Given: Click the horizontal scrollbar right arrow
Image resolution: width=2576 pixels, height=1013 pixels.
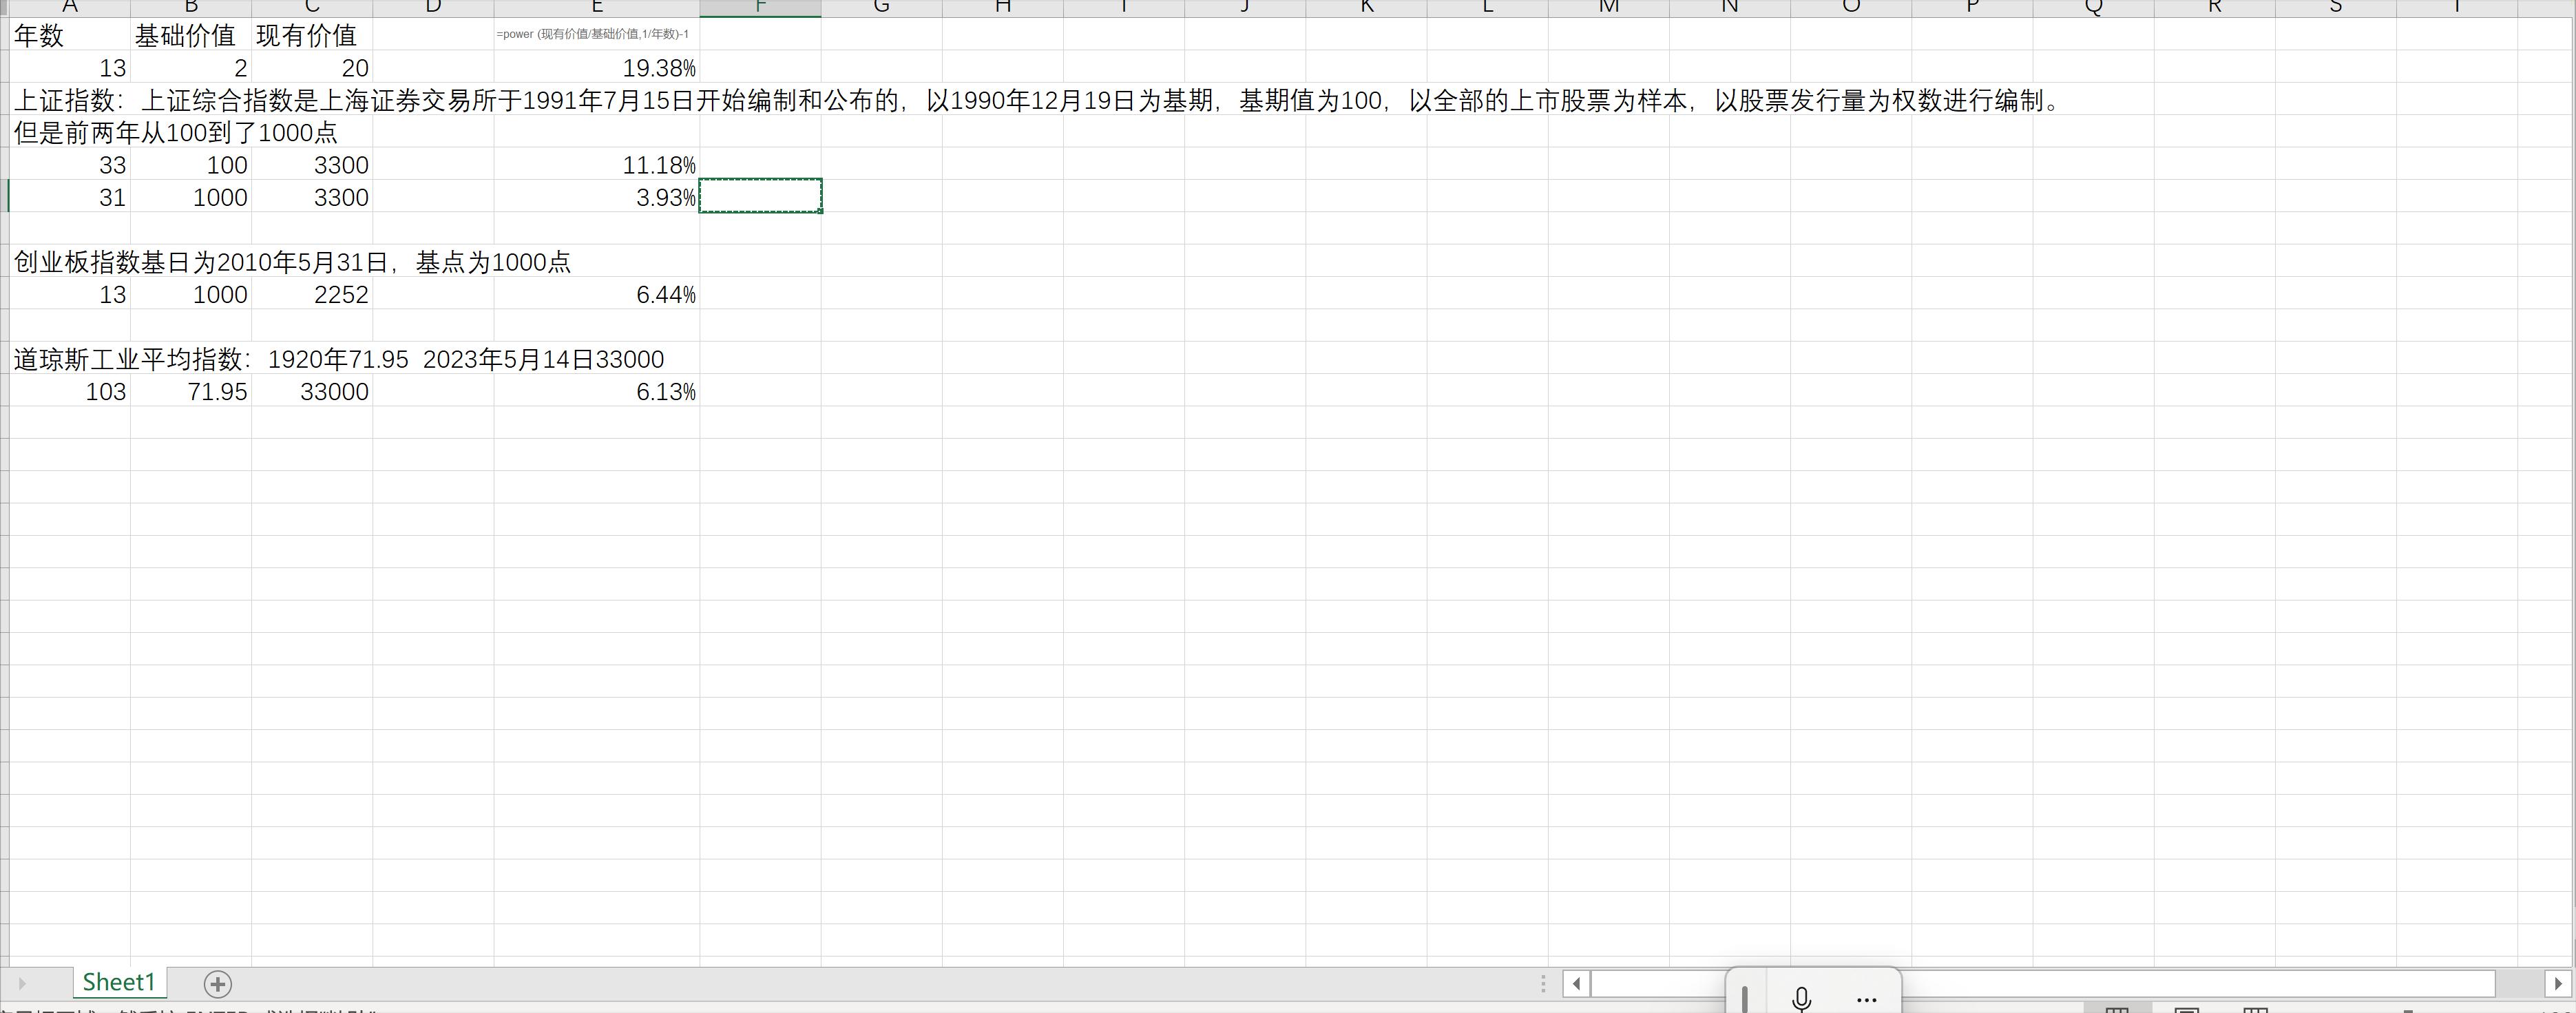Looking at the screenshot, I should tap(2558, 983).
